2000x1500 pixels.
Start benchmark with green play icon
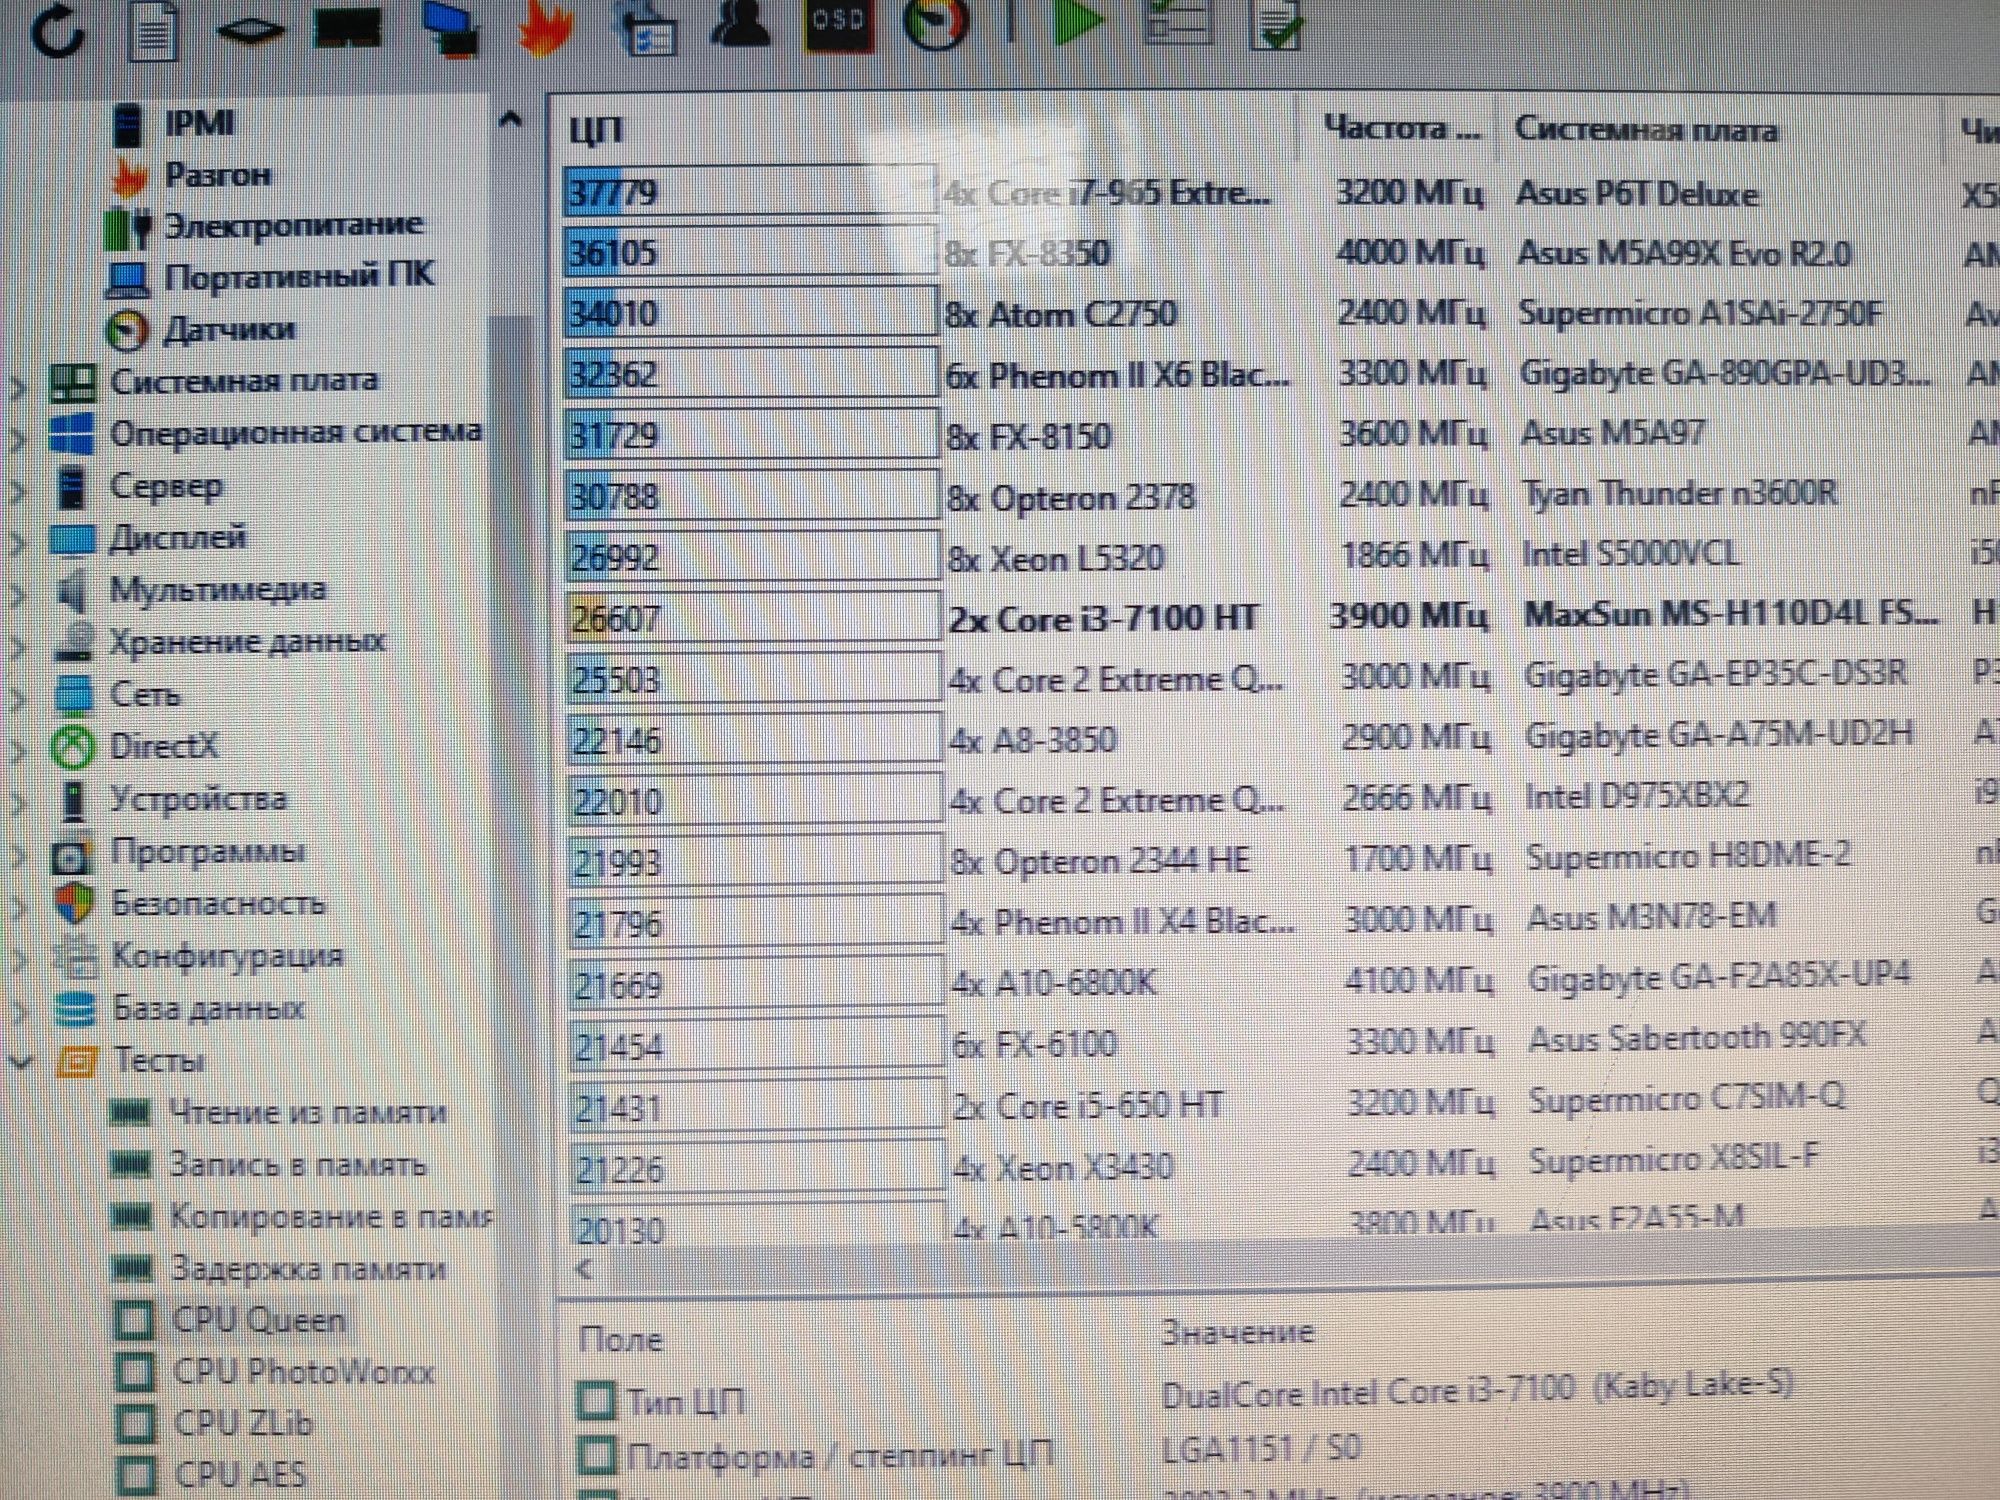(x=1078, y=24)
